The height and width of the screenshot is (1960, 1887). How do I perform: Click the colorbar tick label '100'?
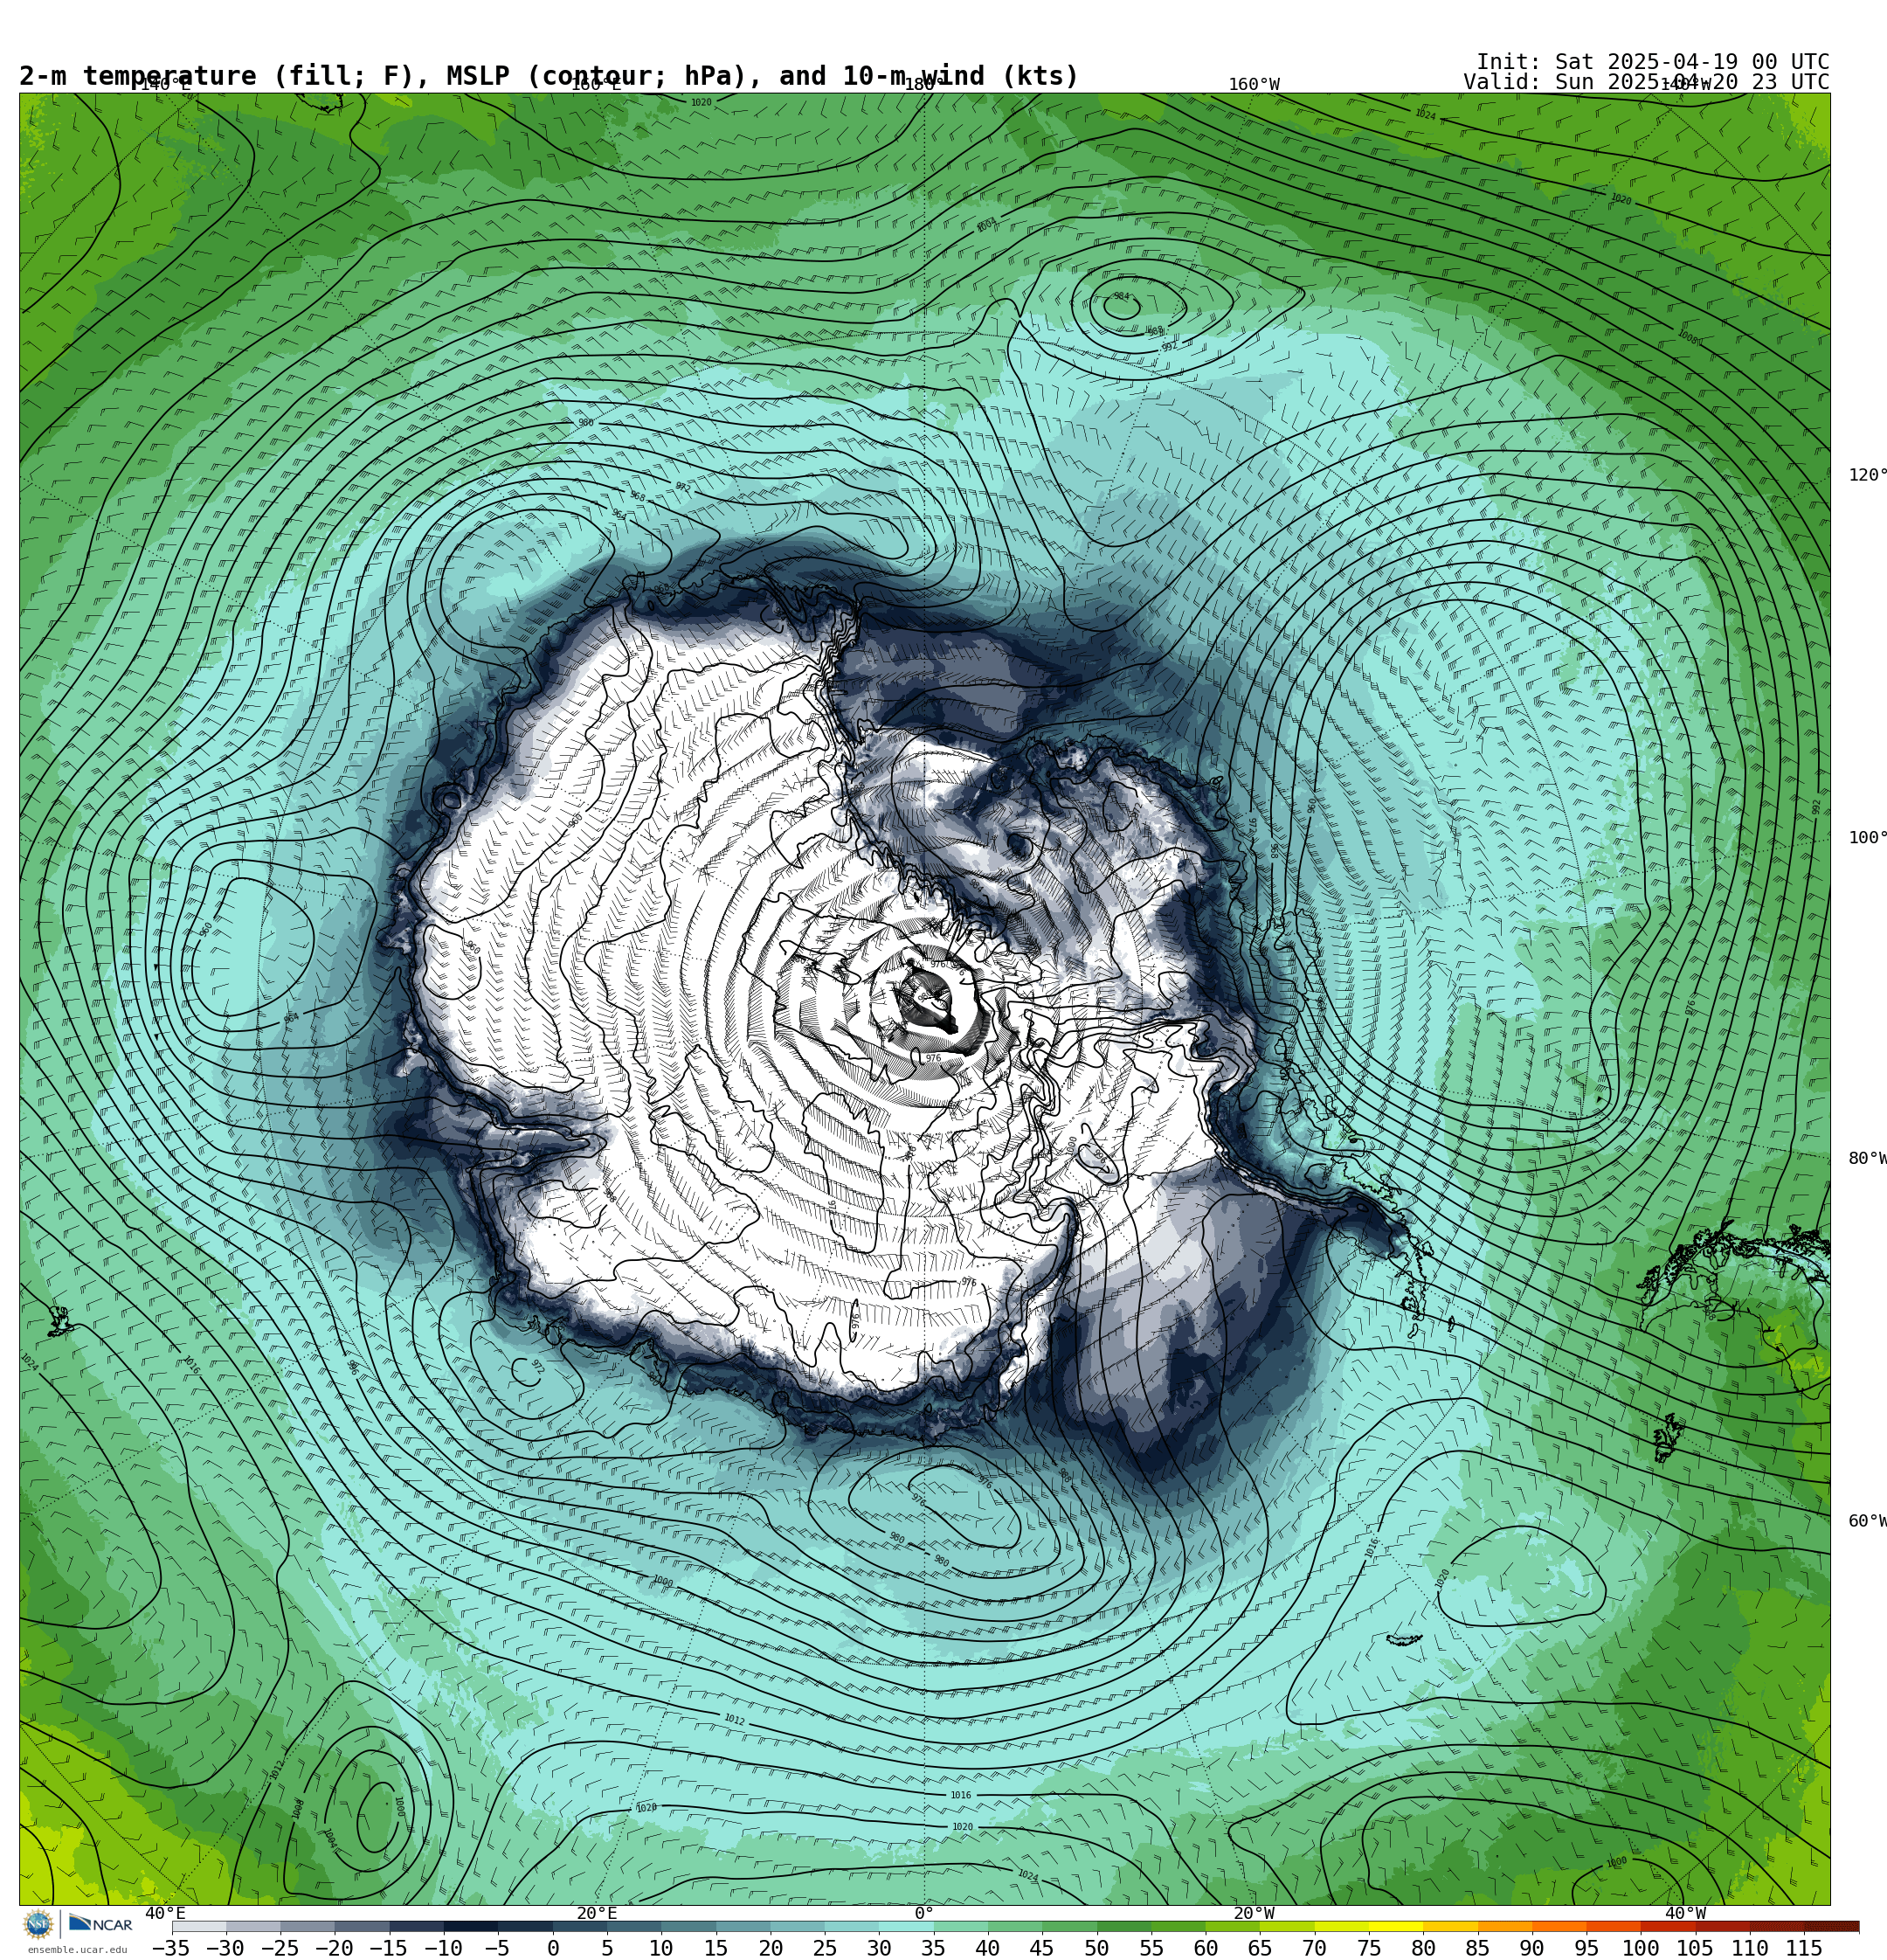tap(1640, 1948)
